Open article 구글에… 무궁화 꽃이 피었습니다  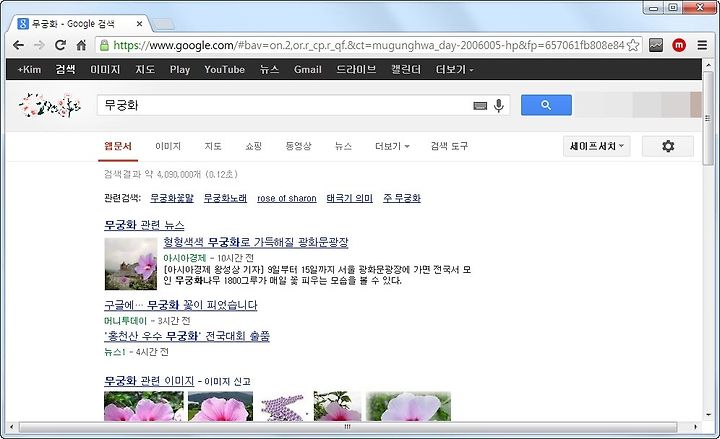tap(180, 305)
